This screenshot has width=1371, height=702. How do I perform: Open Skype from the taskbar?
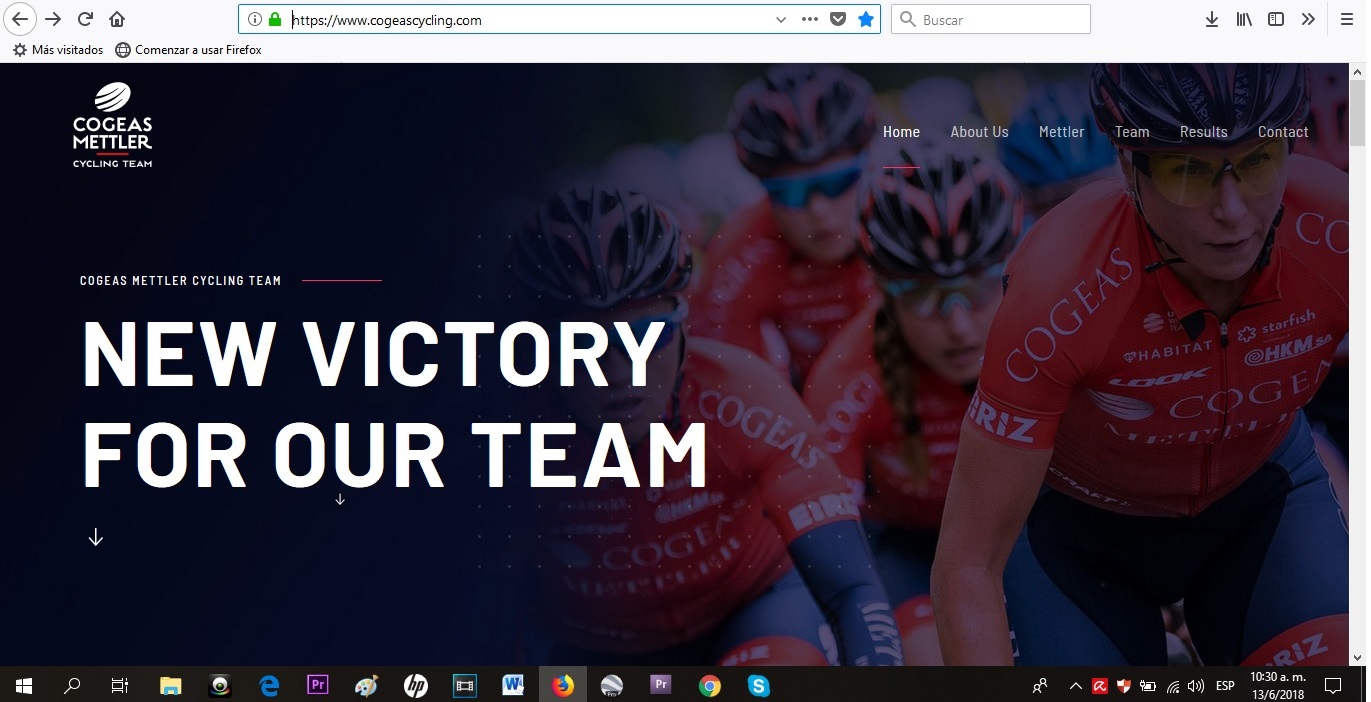pyautogui.click(x=759, y=686)
